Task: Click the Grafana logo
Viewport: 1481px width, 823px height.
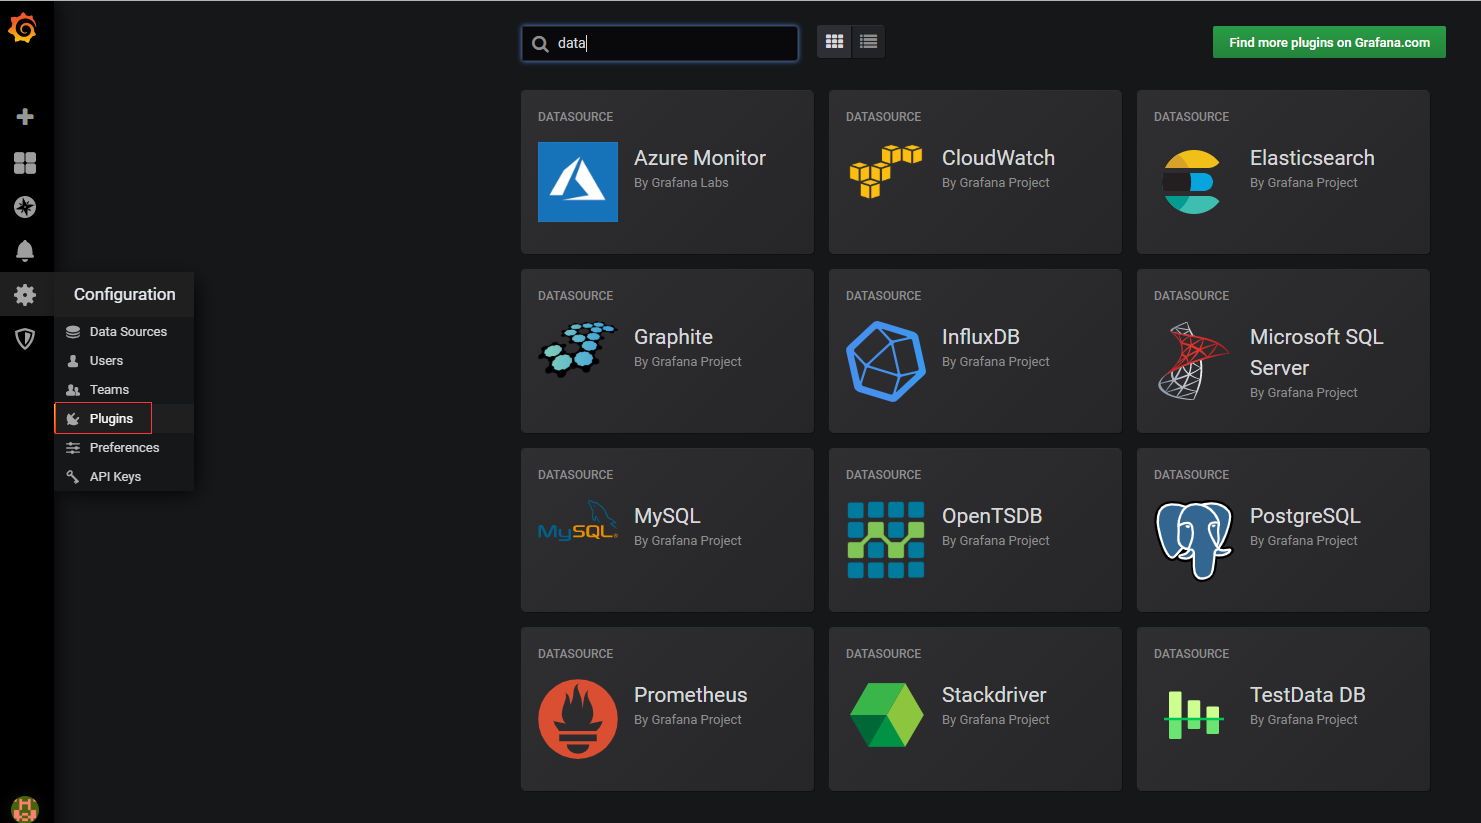Action: point(25,28)
